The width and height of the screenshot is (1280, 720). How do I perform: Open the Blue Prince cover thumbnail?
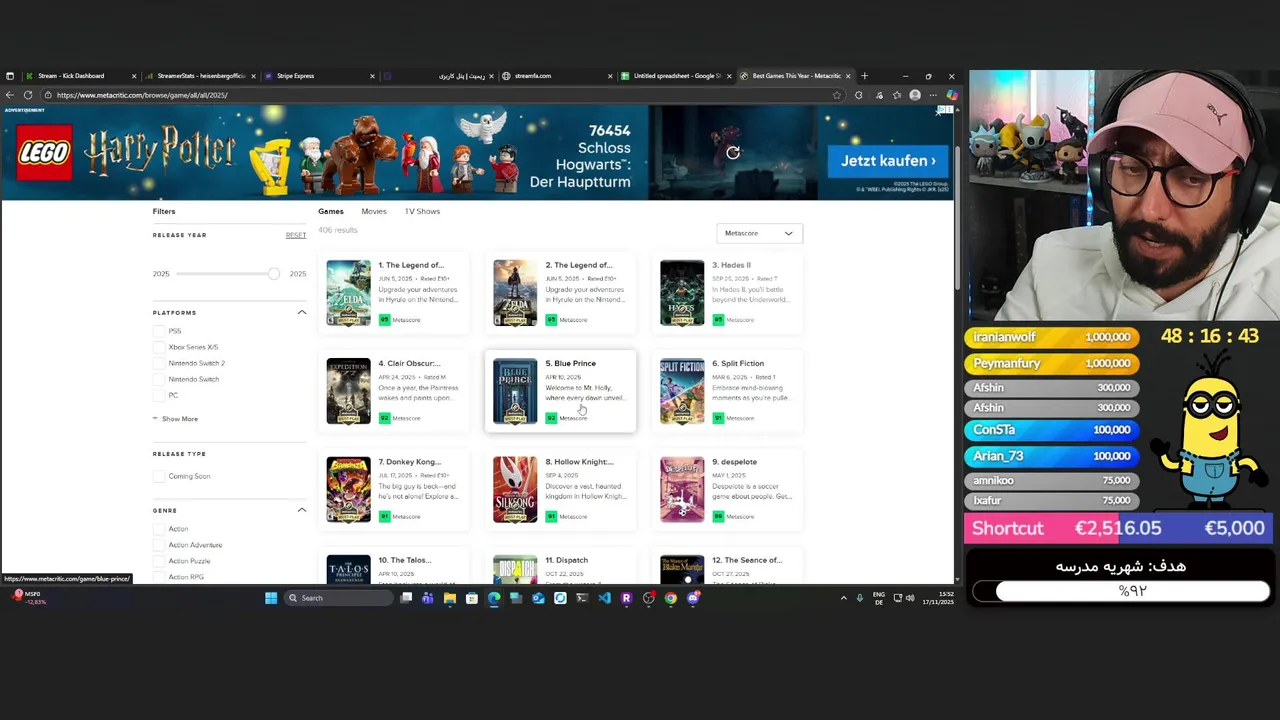coord(515,391)
